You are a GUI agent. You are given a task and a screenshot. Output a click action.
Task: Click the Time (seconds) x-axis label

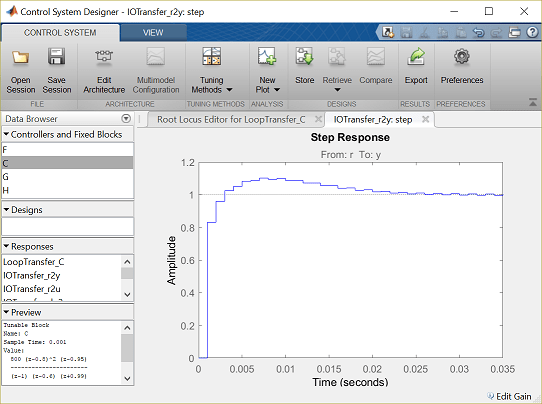click(x=350, y=382)
